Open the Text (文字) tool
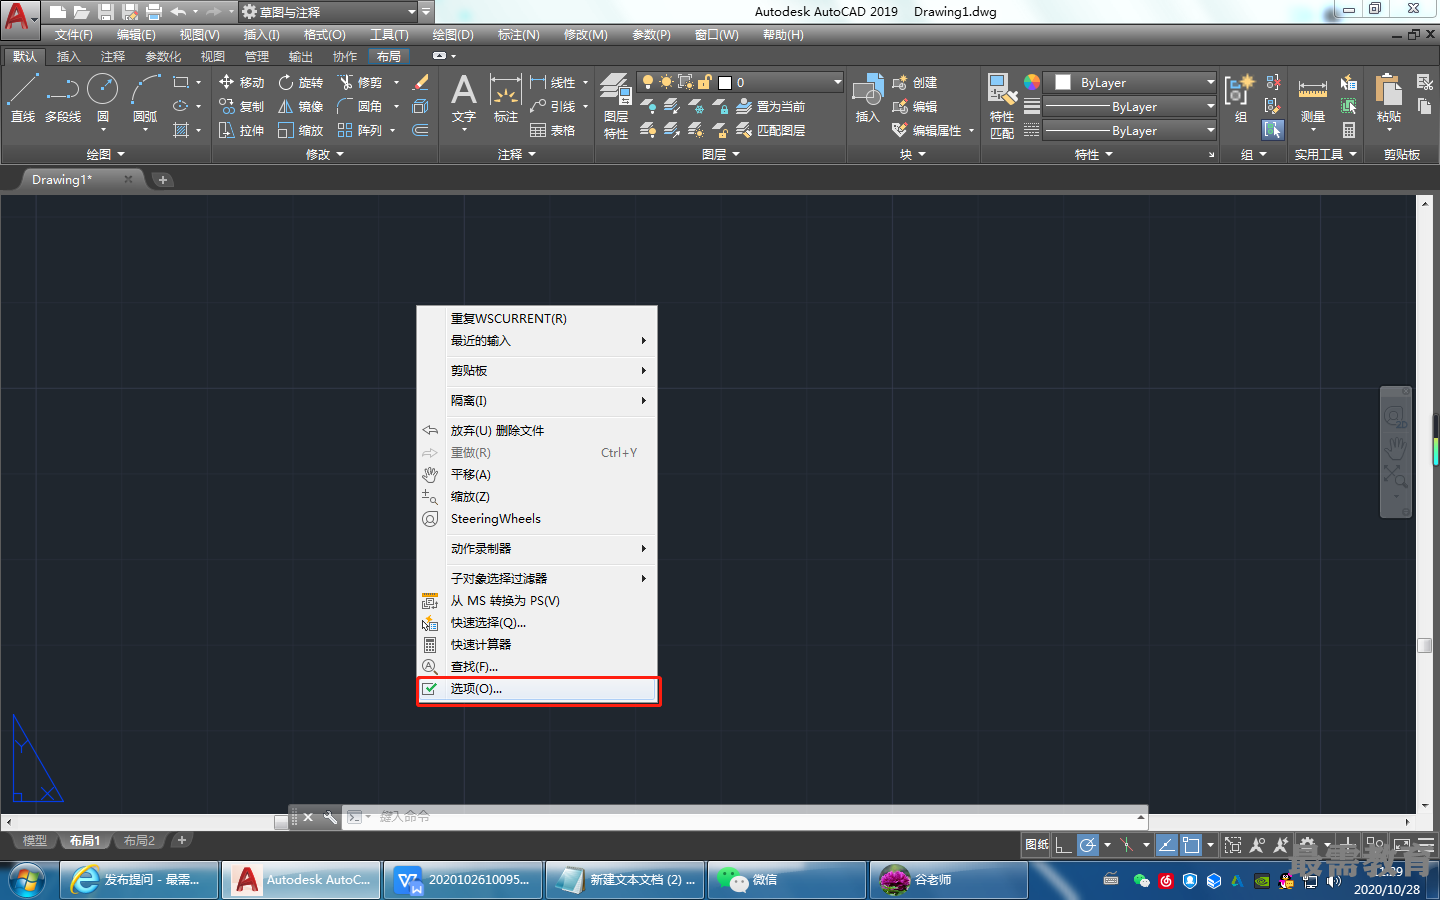1440x900 pixels. point(464,99)
